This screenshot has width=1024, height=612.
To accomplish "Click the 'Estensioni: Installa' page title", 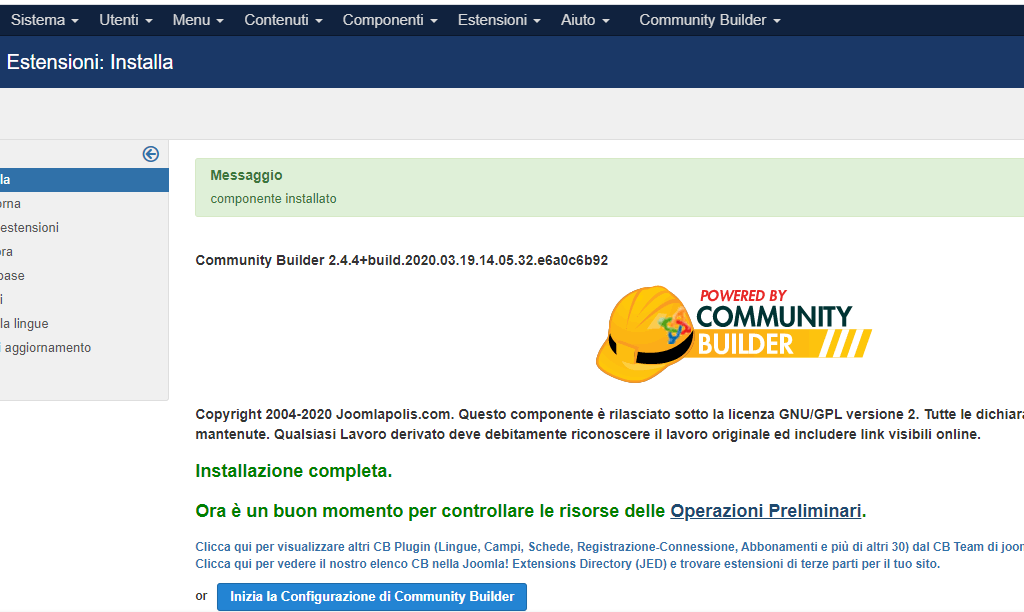I will (x=90, y=62).
